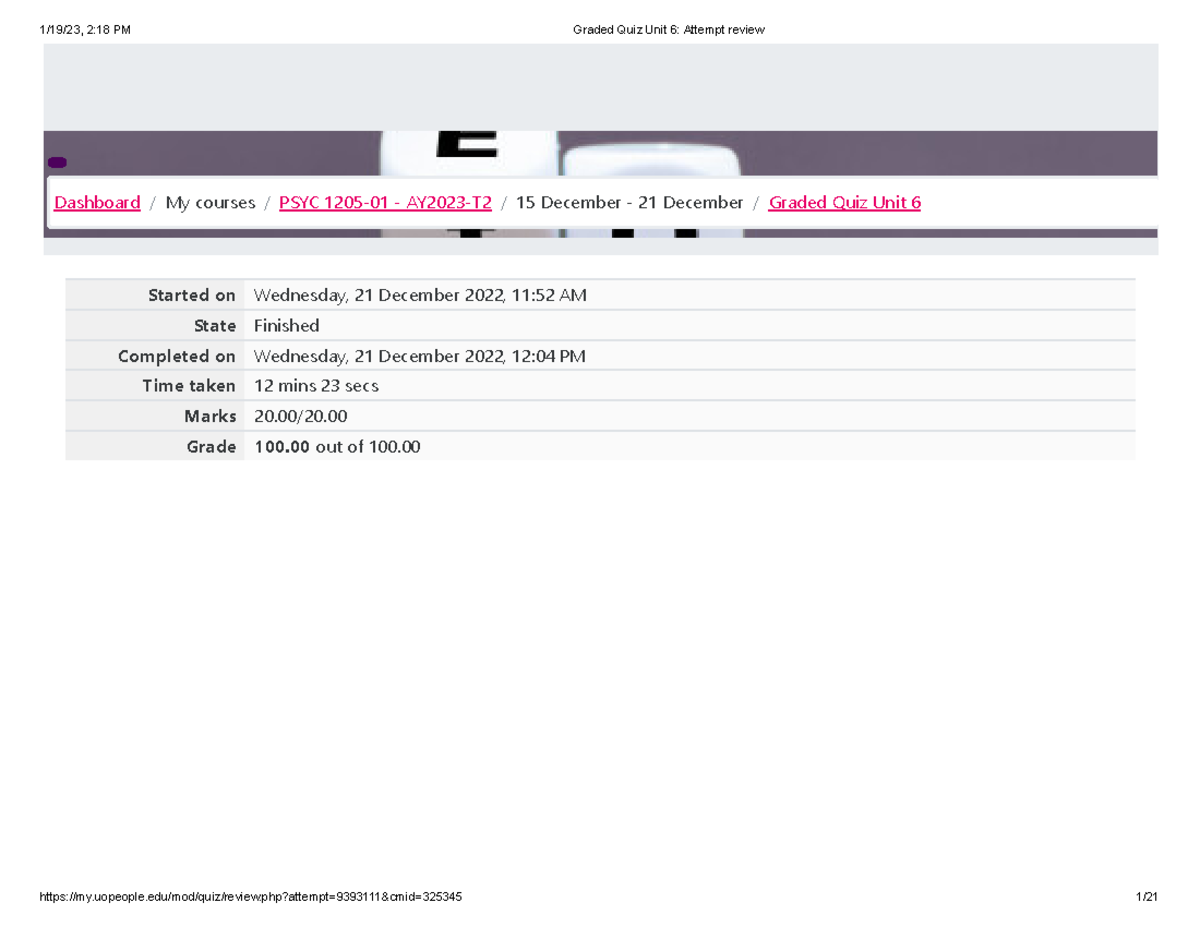1200x927 pixels.
Task: Select the Grade value 100.00
Action: tap(280, 446)
